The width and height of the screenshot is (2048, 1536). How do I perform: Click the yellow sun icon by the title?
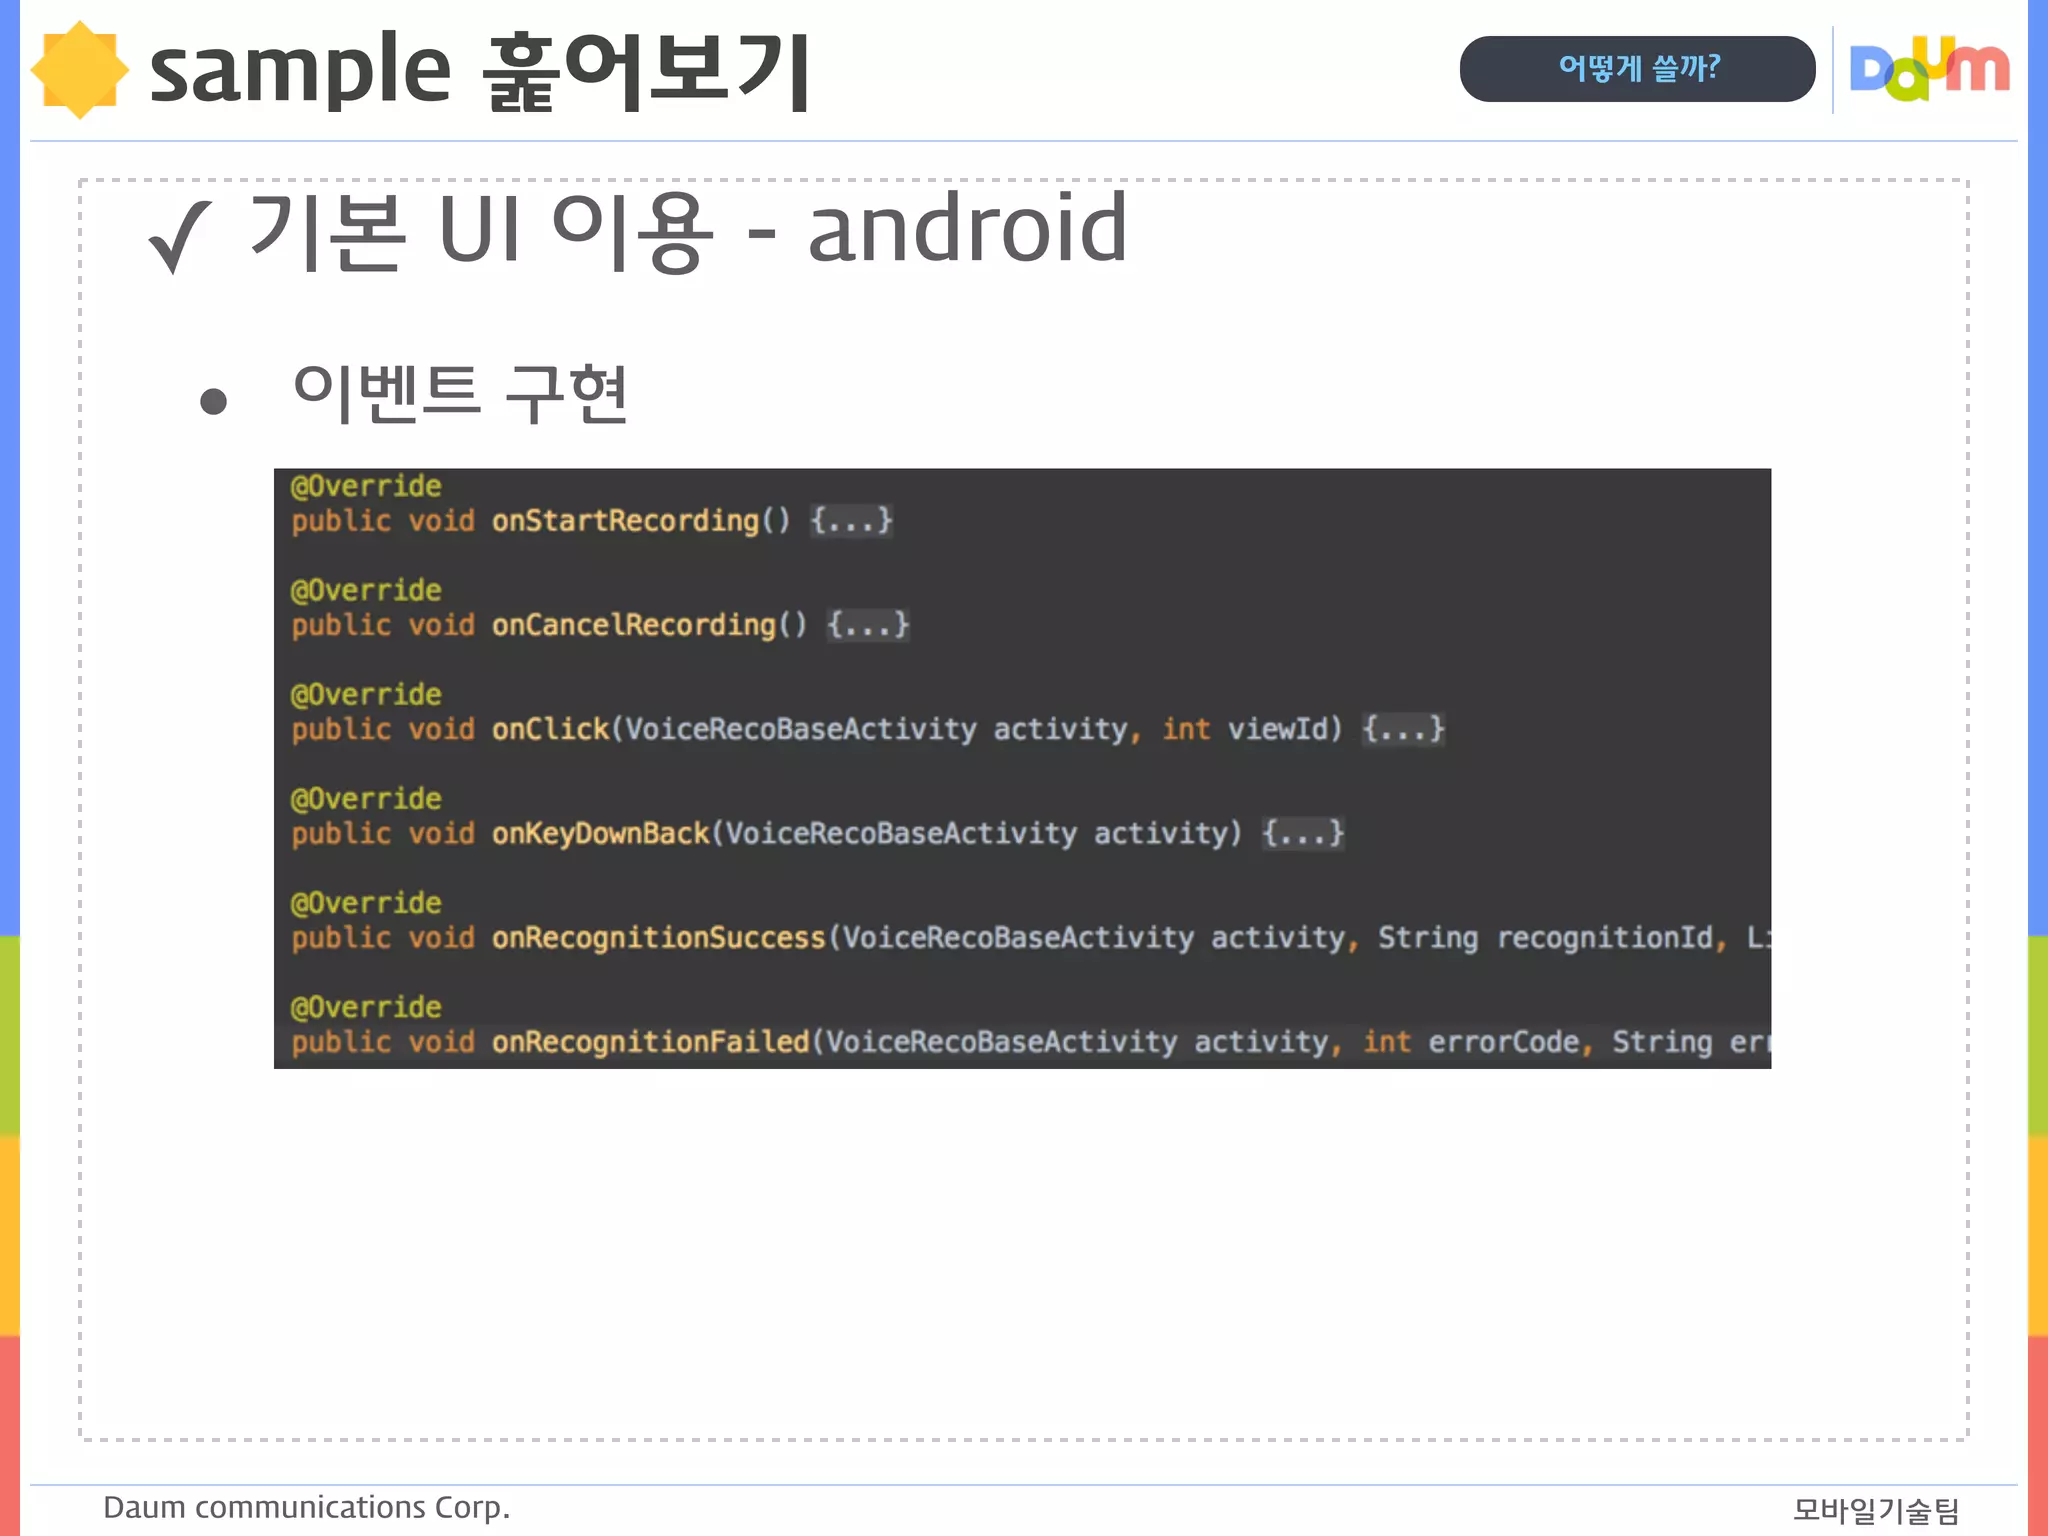pyautogui.click(x=80, y=70)
